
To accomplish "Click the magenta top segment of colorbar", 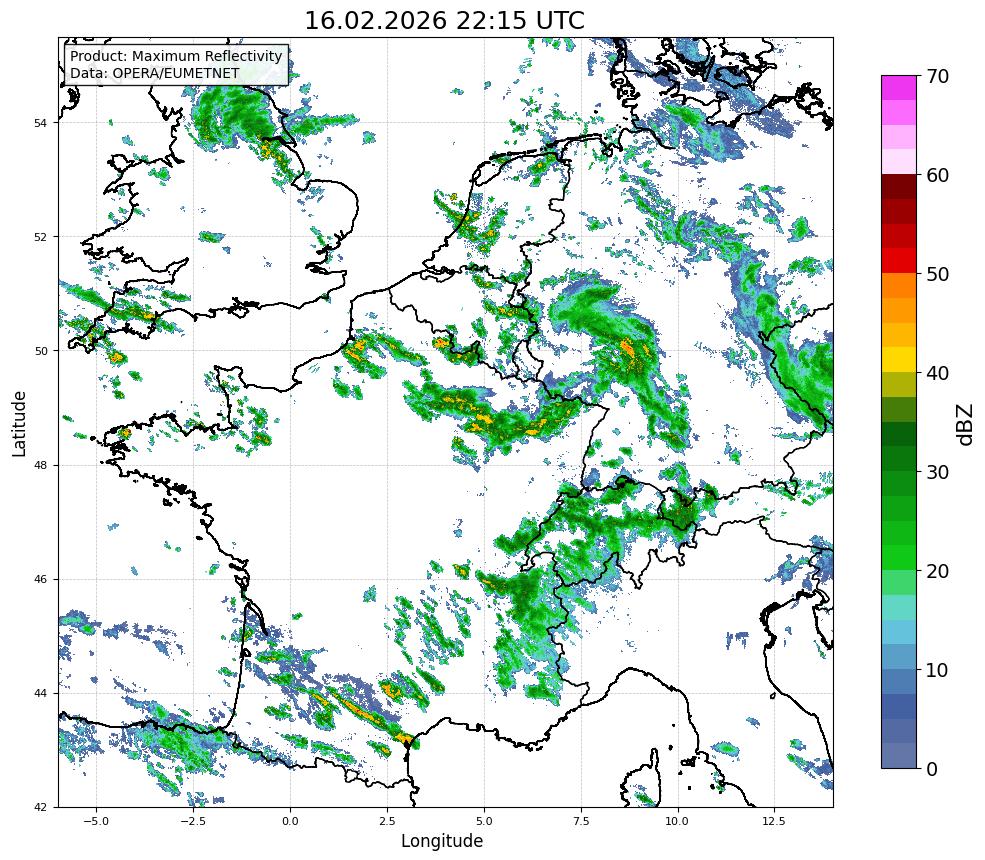I will click(x=899, y=88).
